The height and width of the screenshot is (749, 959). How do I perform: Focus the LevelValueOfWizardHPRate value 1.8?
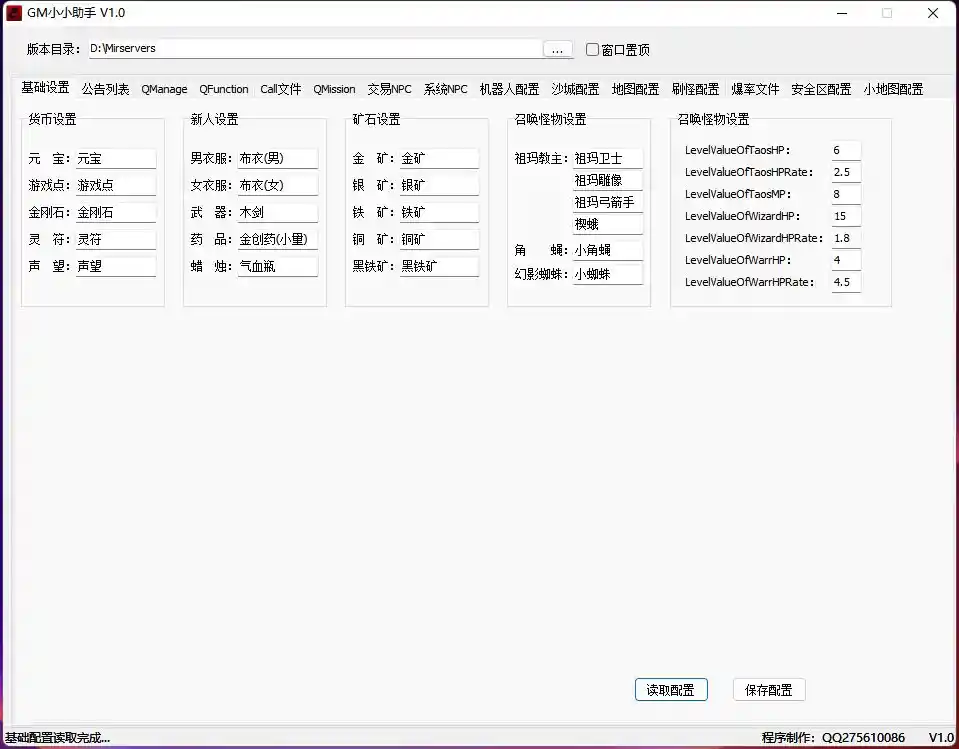(846, 238)
